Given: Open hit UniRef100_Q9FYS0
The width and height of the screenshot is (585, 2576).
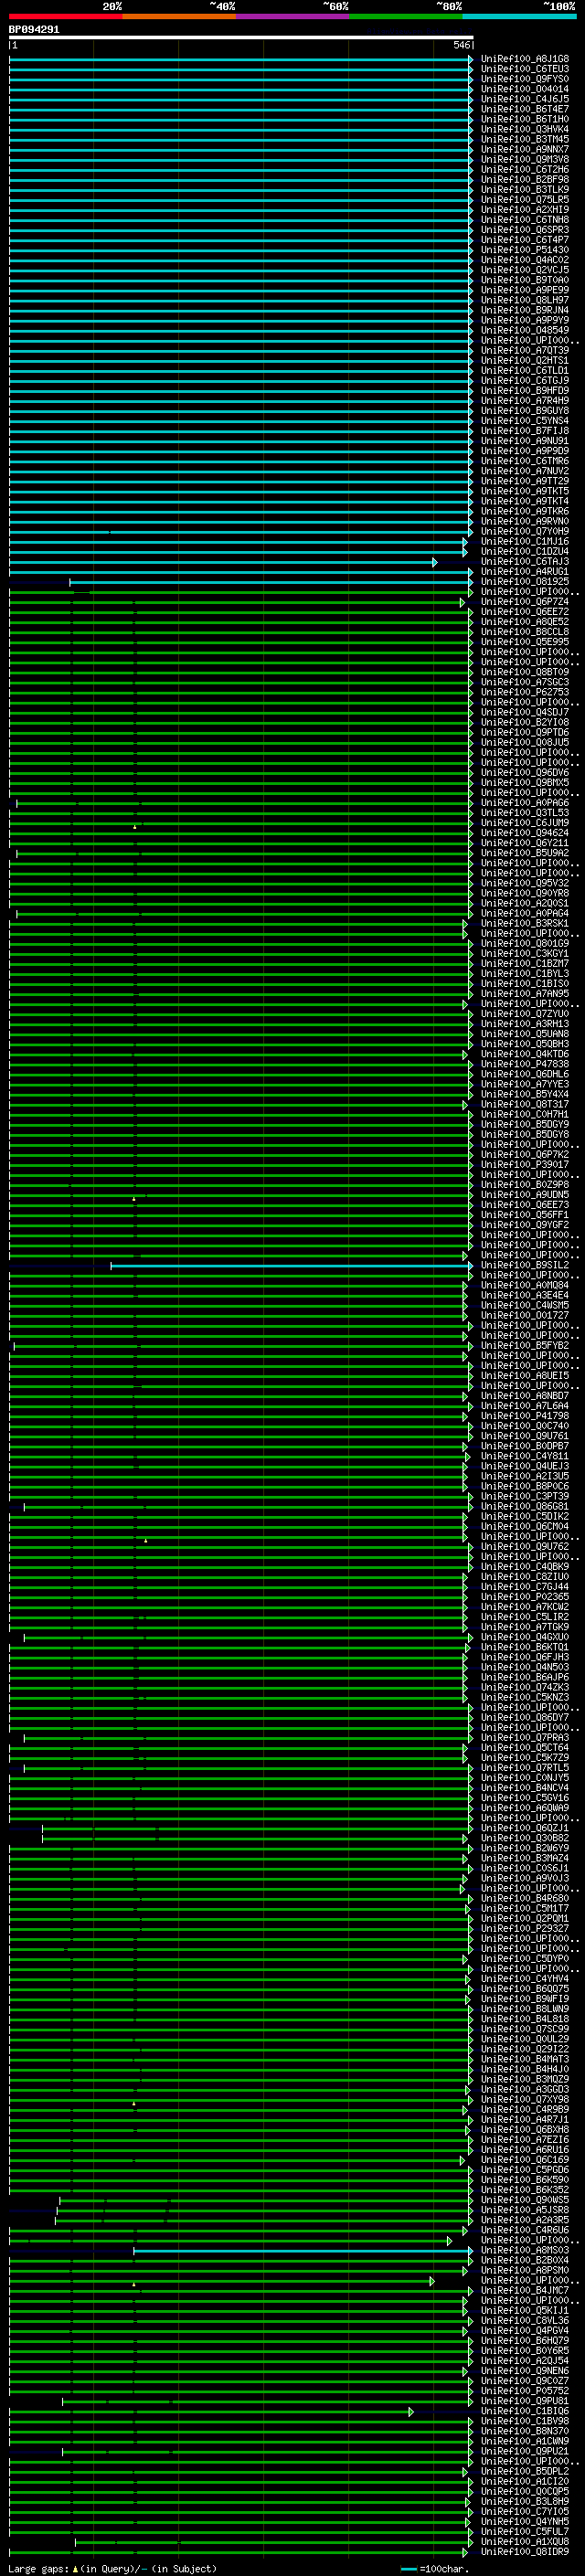Looking at the screenshot, I should [x=525, y=79].
